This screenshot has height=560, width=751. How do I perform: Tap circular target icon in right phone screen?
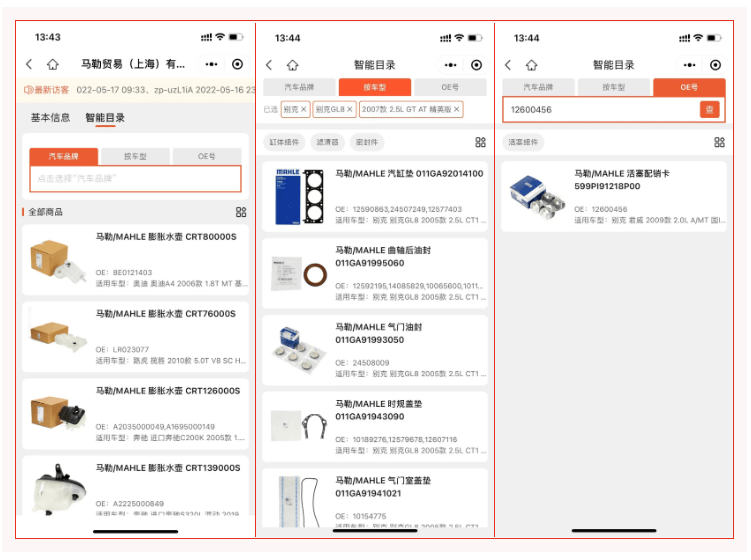coord(715,65)
